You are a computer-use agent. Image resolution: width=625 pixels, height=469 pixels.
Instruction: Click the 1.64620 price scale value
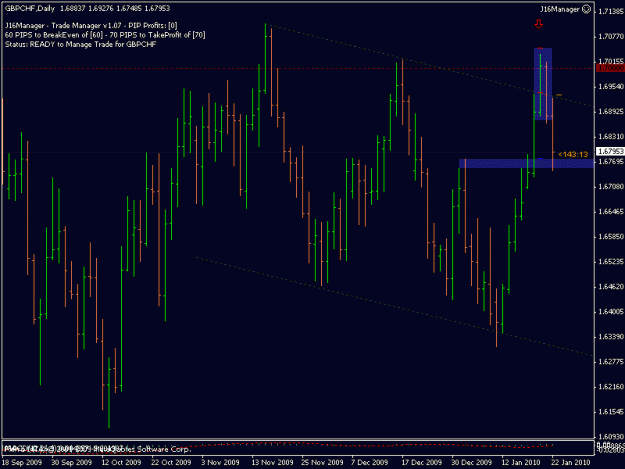[x=611, y=287]
